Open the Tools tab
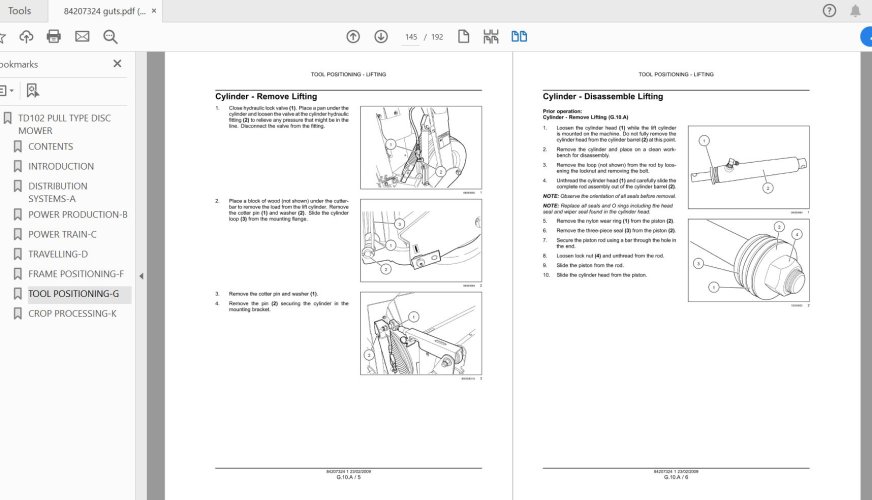 point(19,11)
